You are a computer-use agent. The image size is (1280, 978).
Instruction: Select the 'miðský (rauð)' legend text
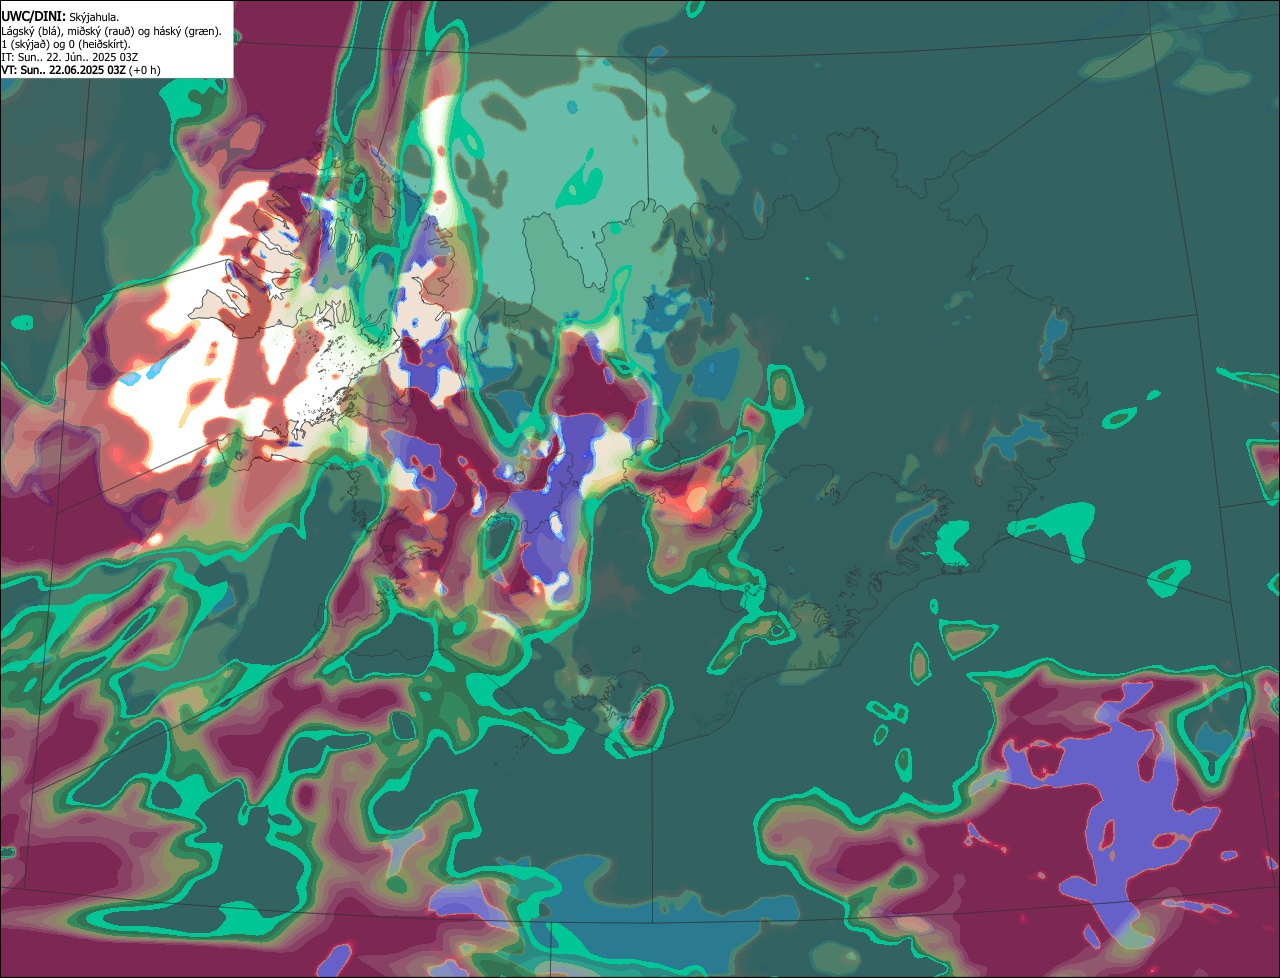[100, 32]
